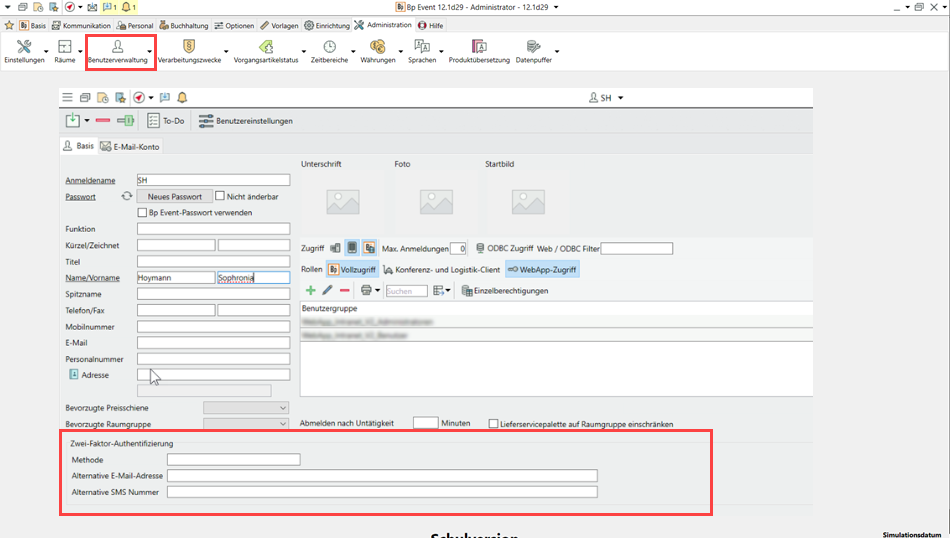Click the red minus to remove Benutzergruppe
Viewport: 950px width, 538px height.
344,290
